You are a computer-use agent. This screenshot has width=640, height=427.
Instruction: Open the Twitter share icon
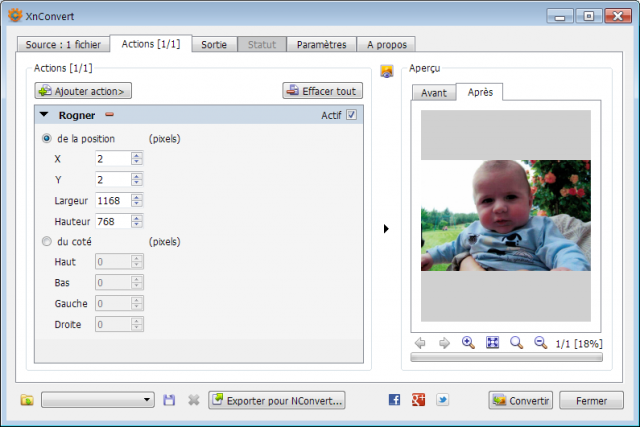pyautogui.click(x=442, y=400)
